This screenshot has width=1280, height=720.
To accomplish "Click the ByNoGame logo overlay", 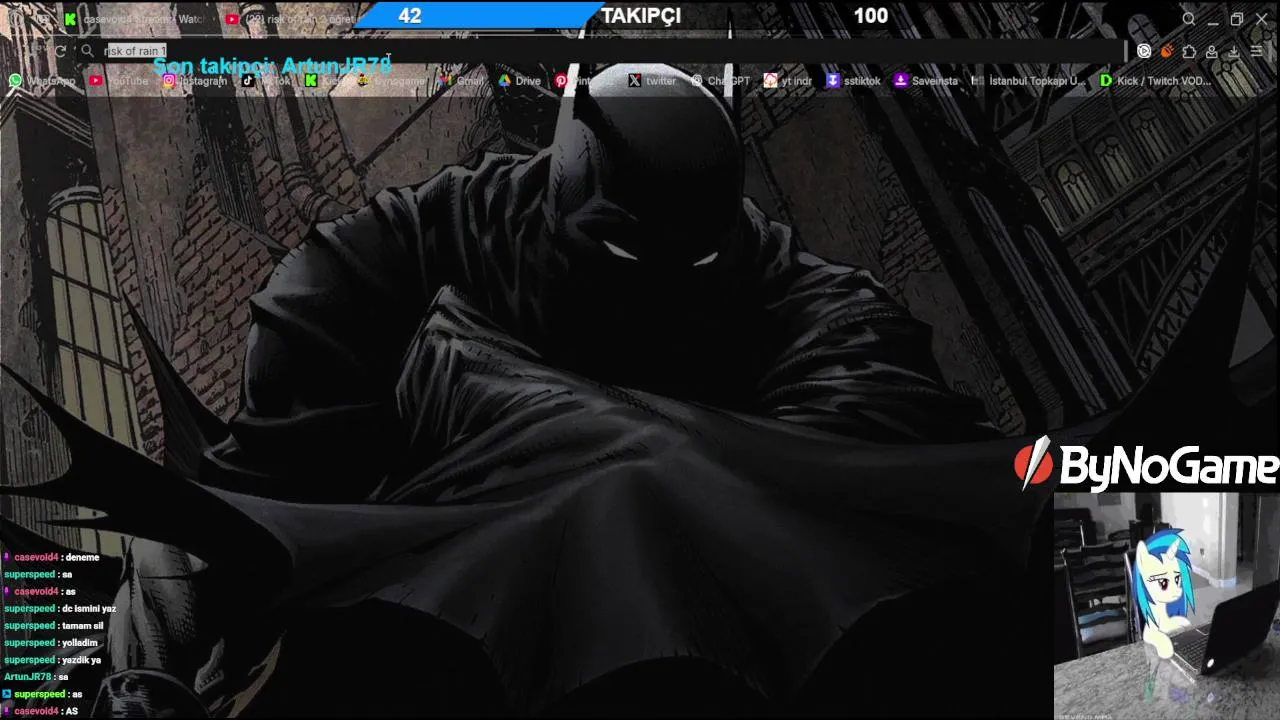I will tap(1146, 465).
